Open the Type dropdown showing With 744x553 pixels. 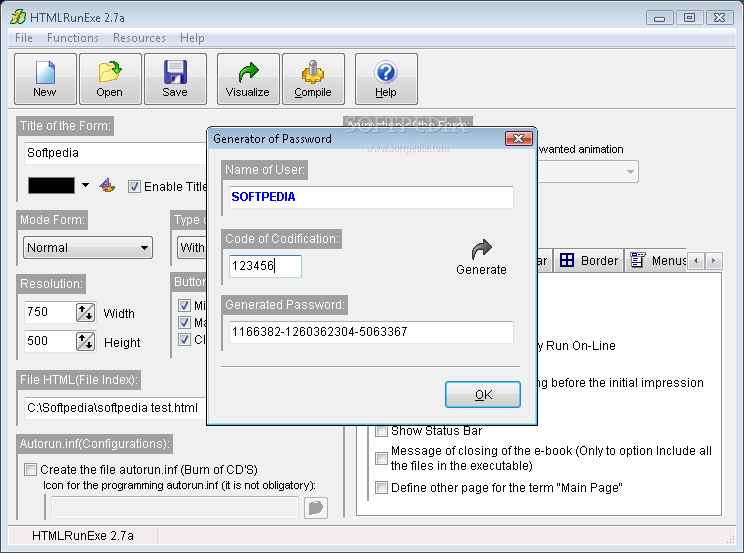[x=192, y=248]
